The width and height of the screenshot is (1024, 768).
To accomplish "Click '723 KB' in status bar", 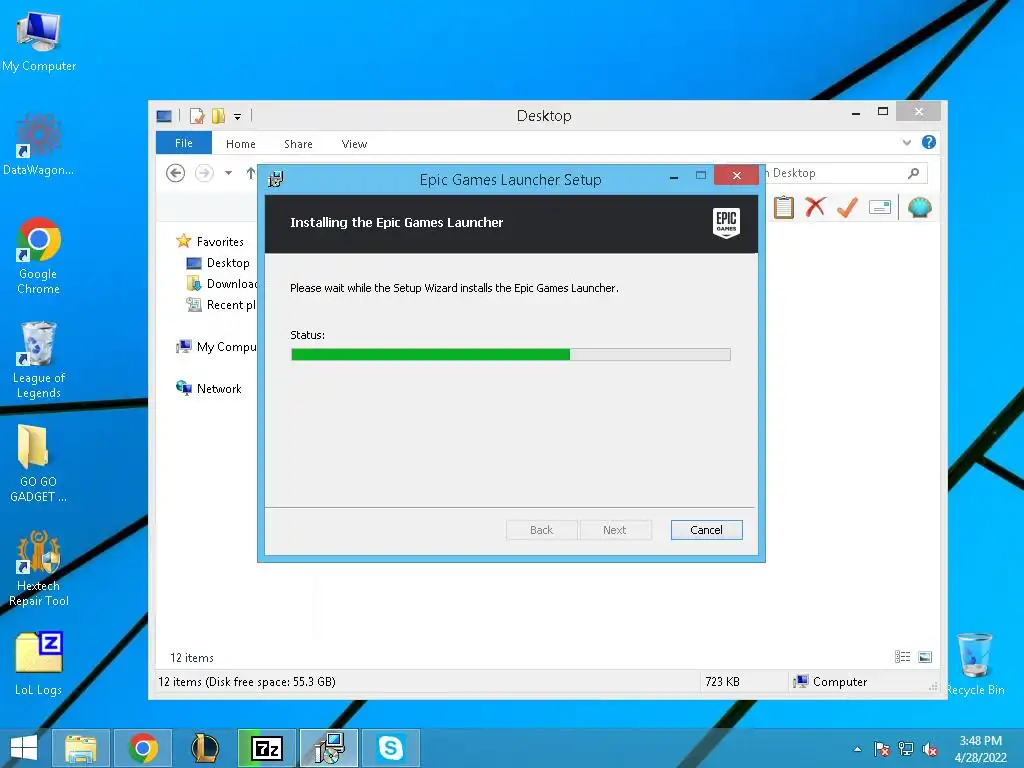I will 722,682.
